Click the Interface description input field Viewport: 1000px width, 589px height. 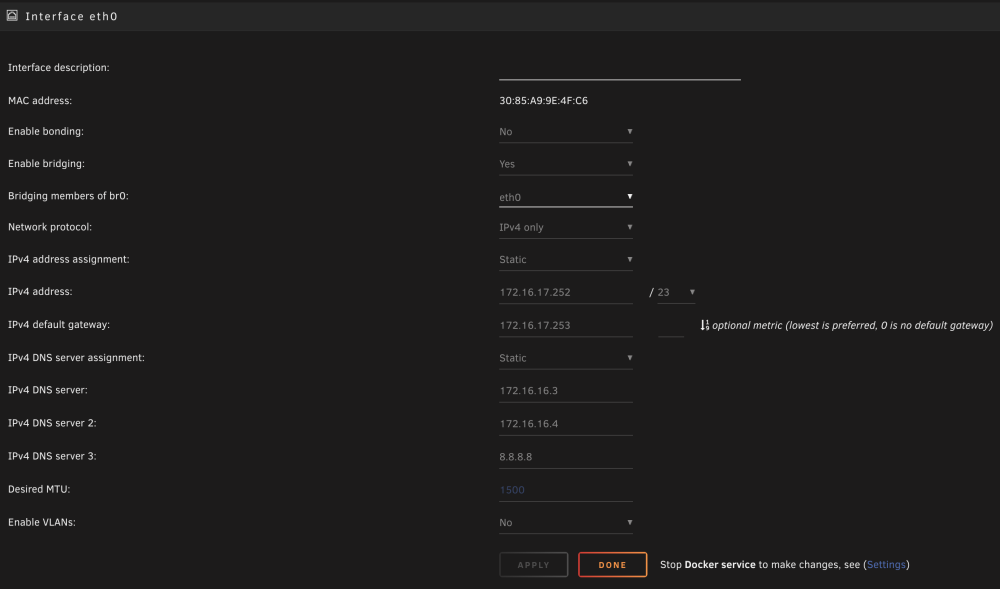coord(620,69)
